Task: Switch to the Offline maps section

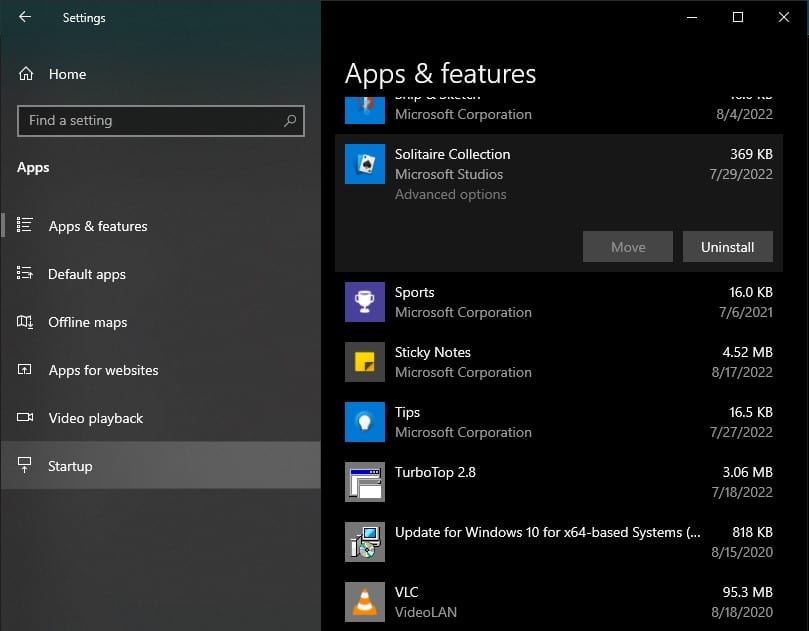Action: [88, 322]
